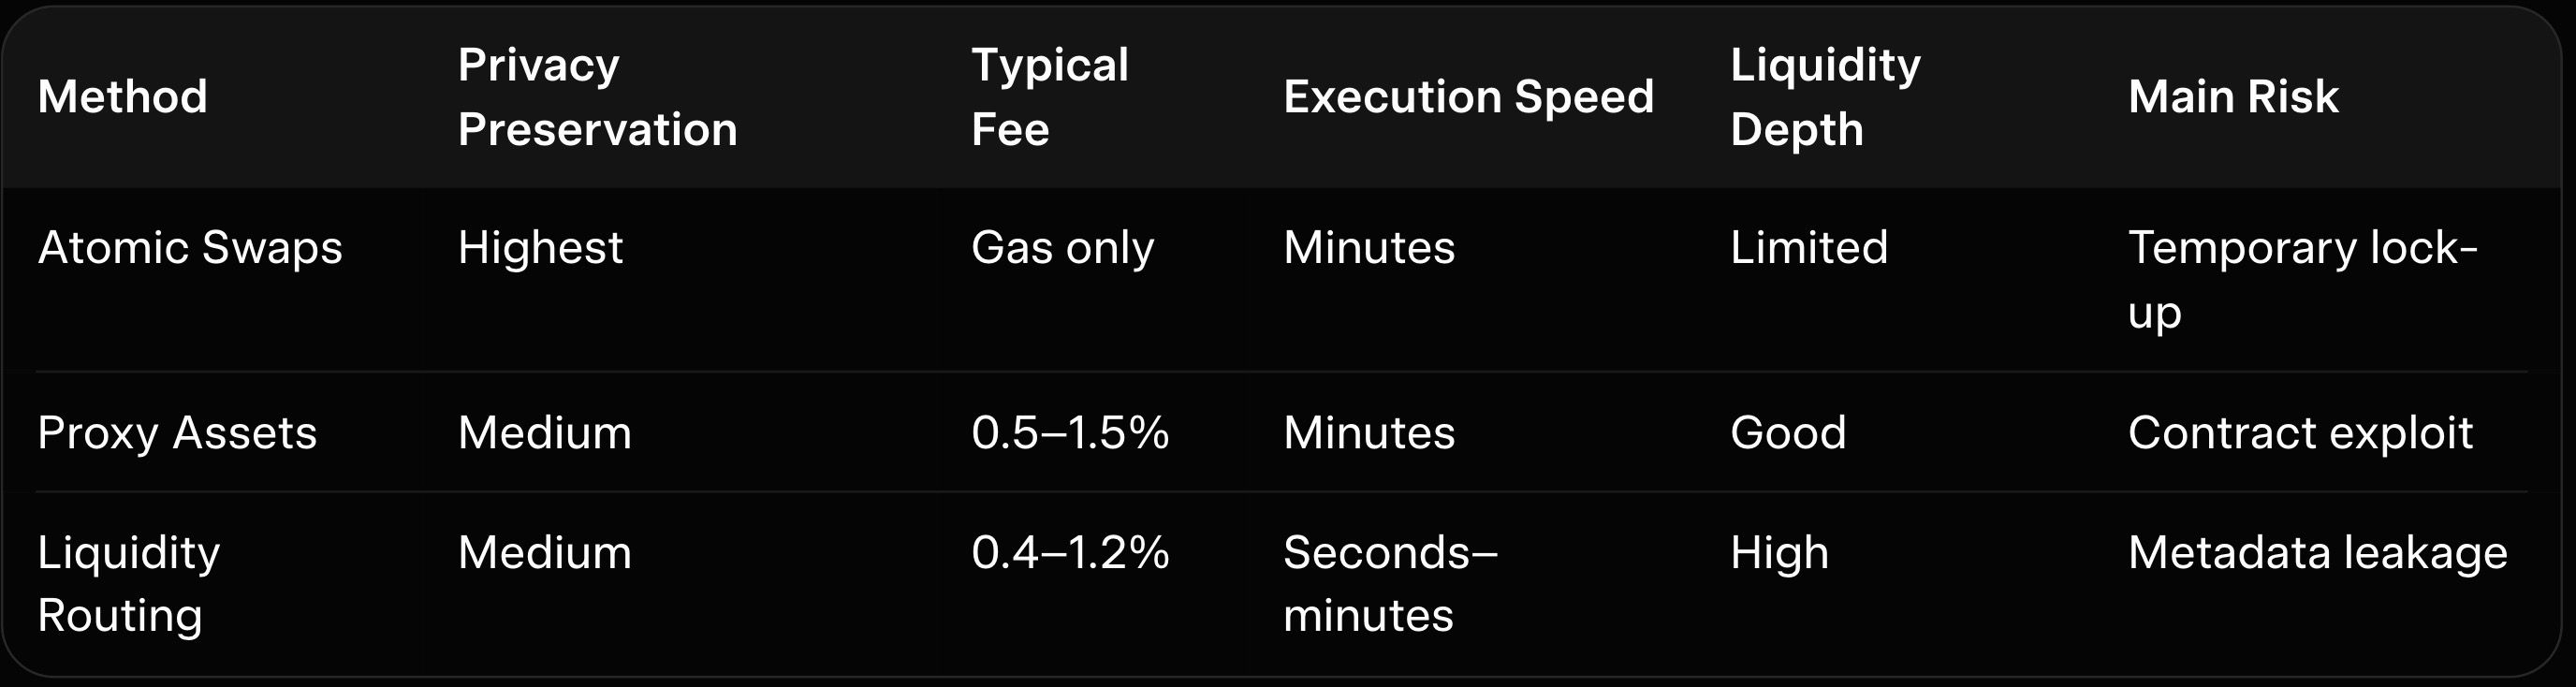Select the Metadata leakage risk cell
This screenshot has width=2576, height=687.
2317,553
